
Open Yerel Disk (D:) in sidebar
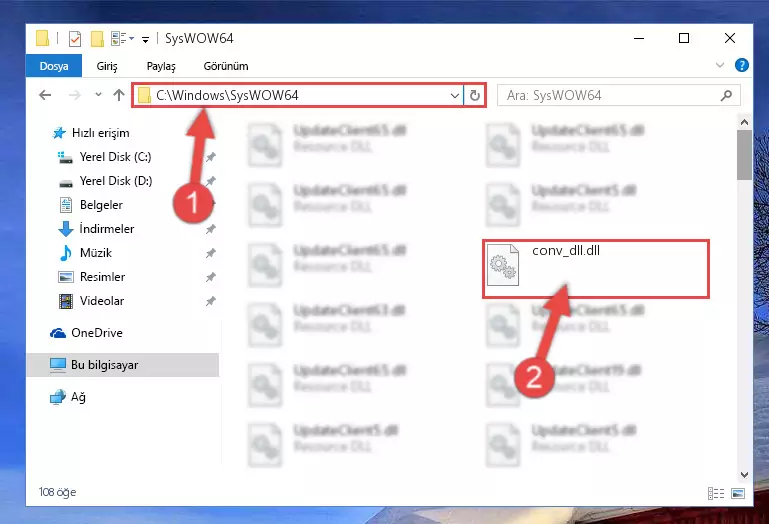tap(116, 181)
